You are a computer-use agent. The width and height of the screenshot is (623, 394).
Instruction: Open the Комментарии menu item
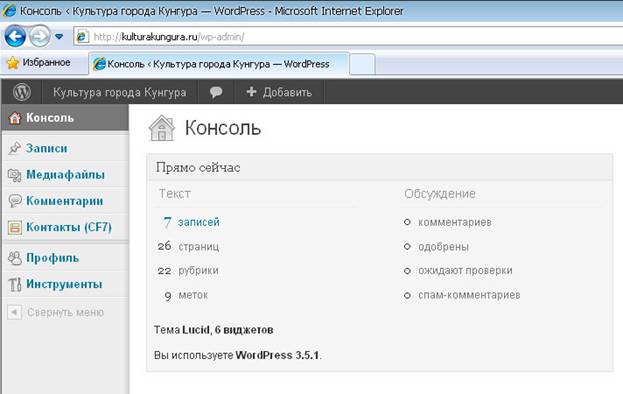click(65, 201)
